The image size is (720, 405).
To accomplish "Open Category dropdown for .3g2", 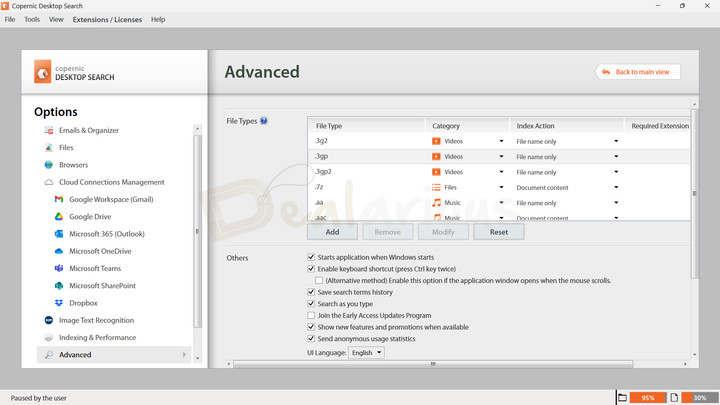I will [x=501, y=141].
